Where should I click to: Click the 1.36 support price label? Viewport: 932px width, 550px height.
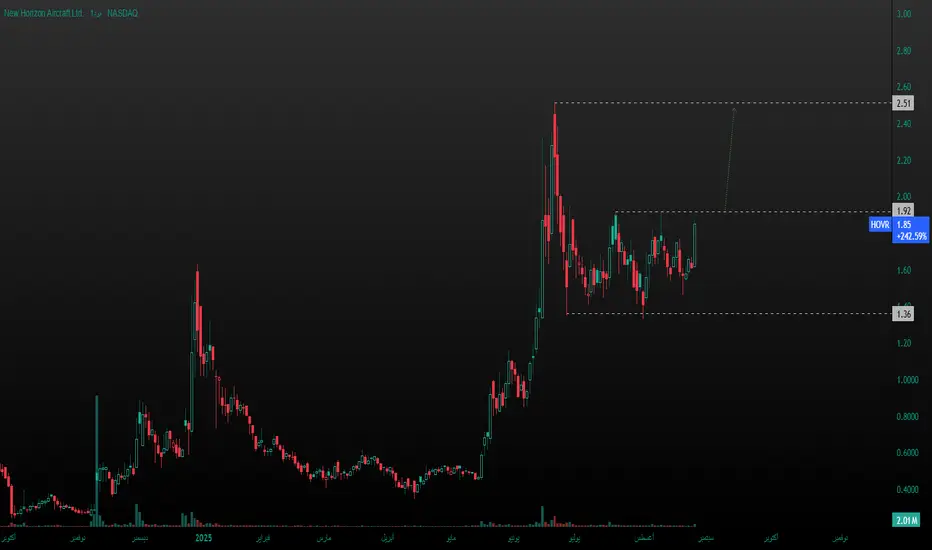coord(903,314)
